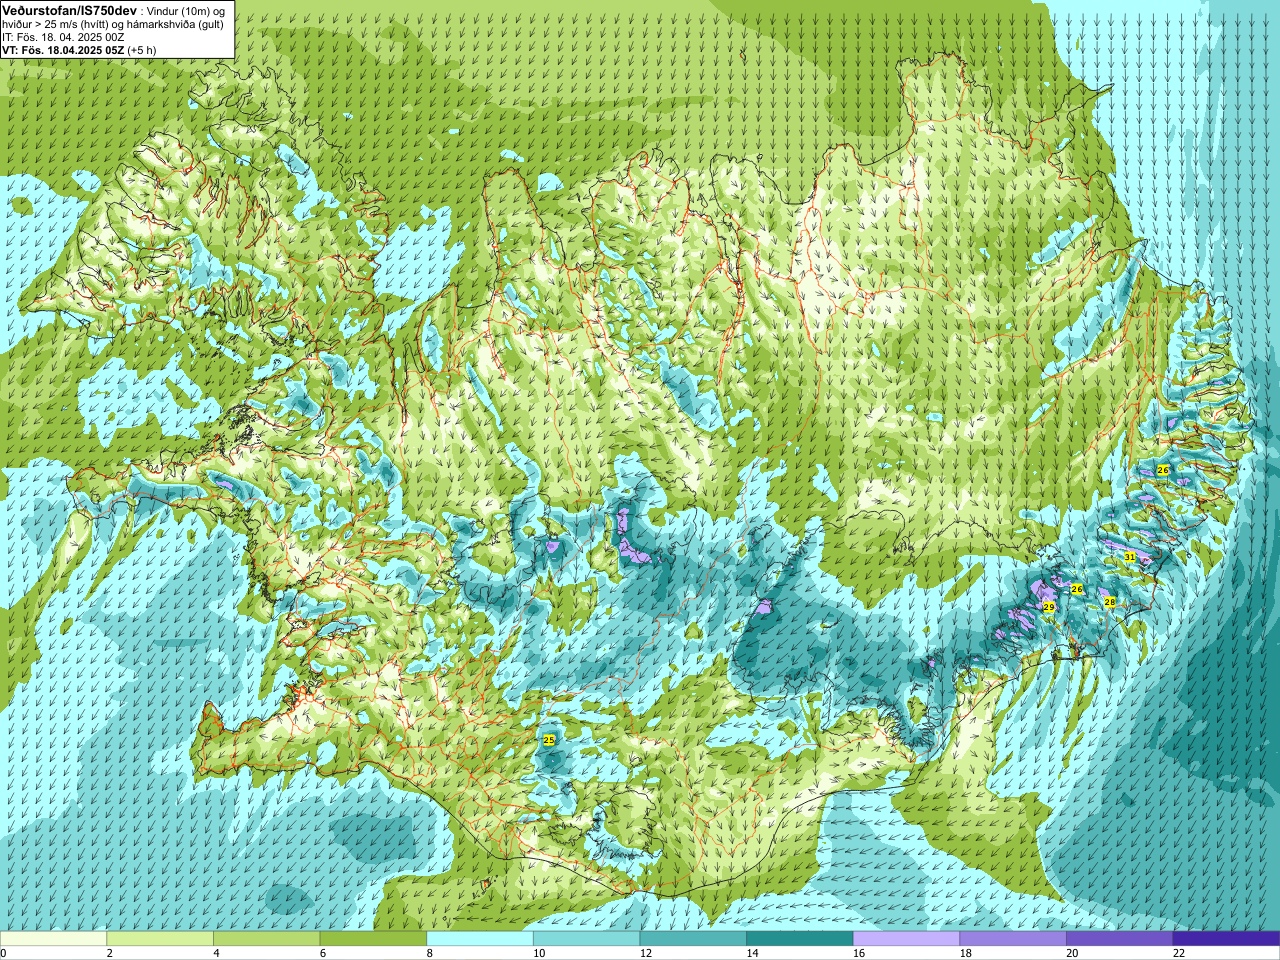The width and height of the screenshot is (1280, 960).
Task: Select the 4–6 m/s green legend swatch
Action: coord(267,939)
